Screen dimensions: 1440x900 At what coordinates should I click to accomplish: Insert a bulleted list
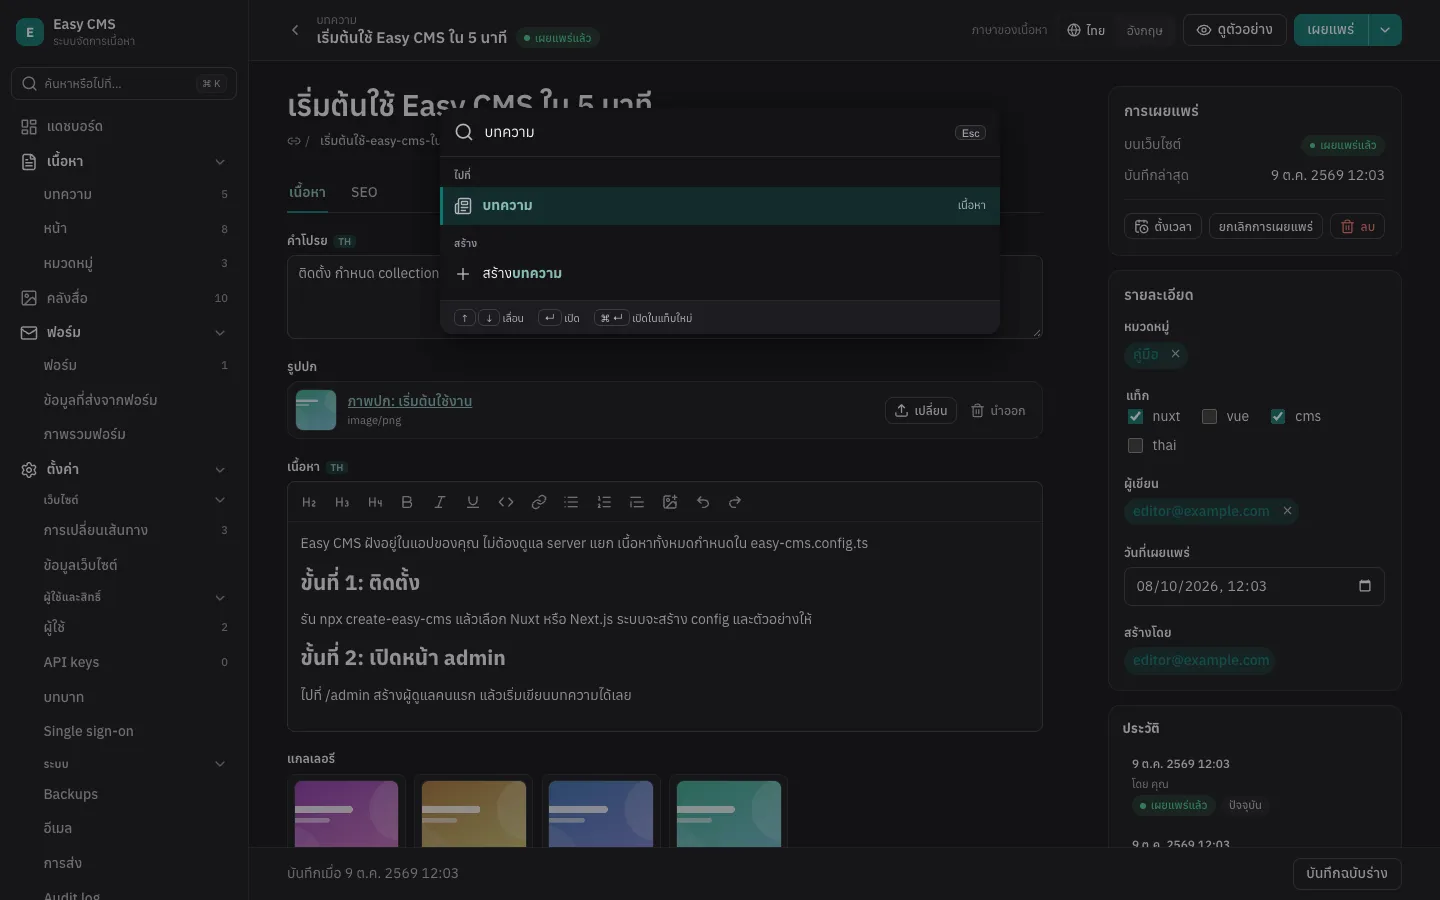pyautogui.click(x=571, y=502)
